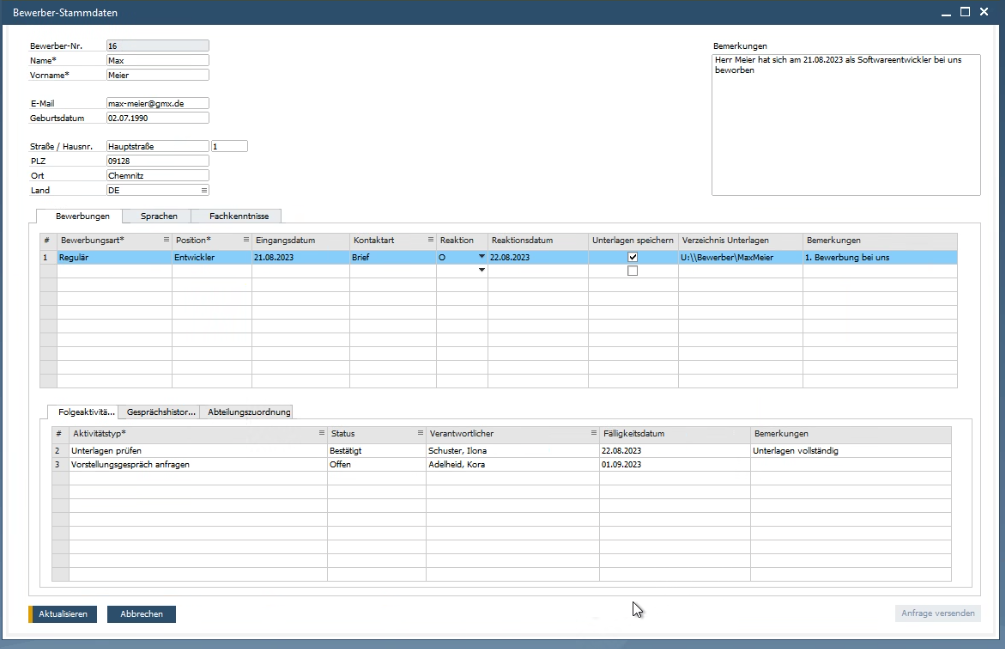Switch to the Sprachen tab
1005x649 pixels.
click(157, 215)
